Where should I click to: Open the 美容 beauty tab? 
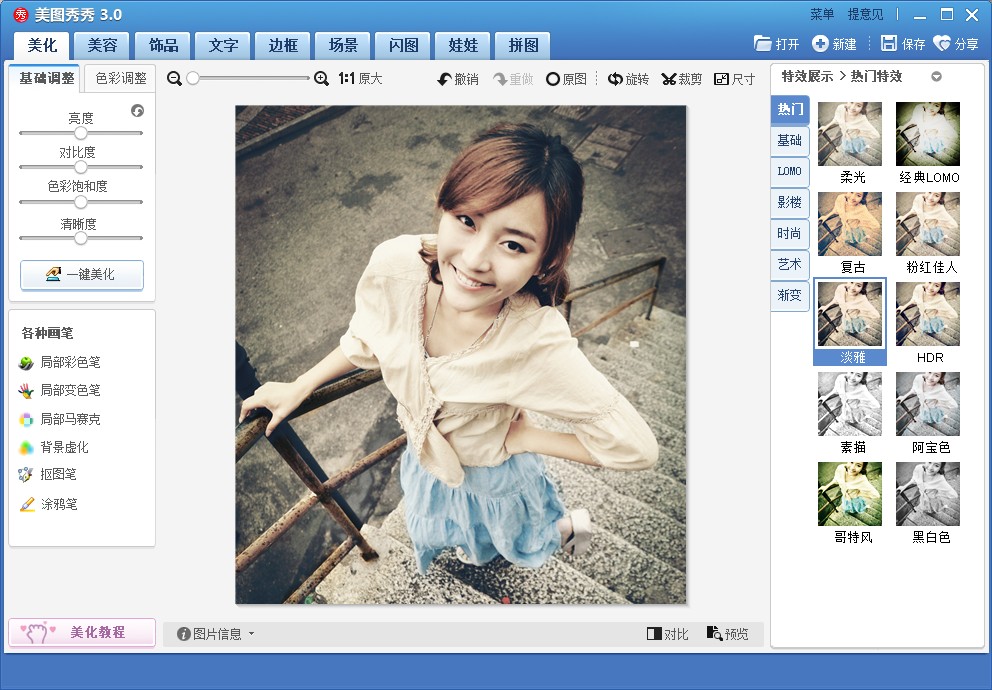click(102, 46)
